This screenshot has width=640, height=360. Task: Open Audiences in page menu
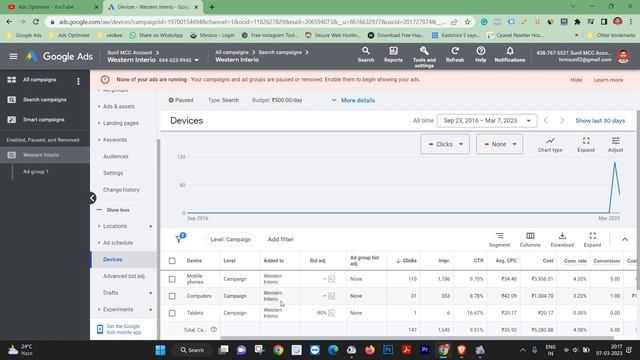(116, 157)
